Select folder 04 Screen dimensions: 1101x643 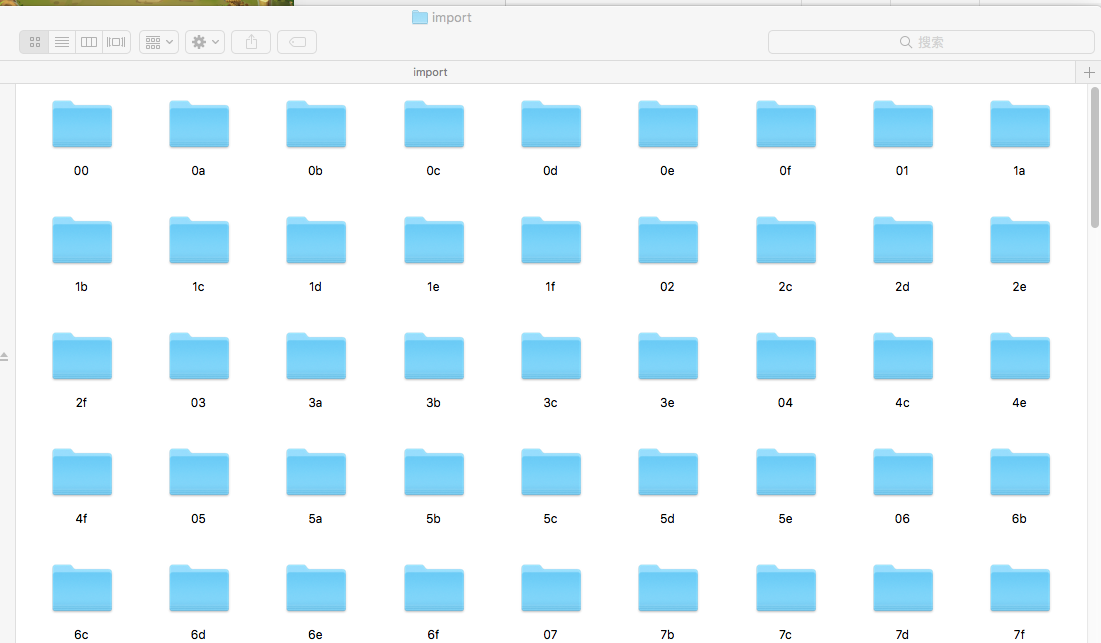point(786,356)
